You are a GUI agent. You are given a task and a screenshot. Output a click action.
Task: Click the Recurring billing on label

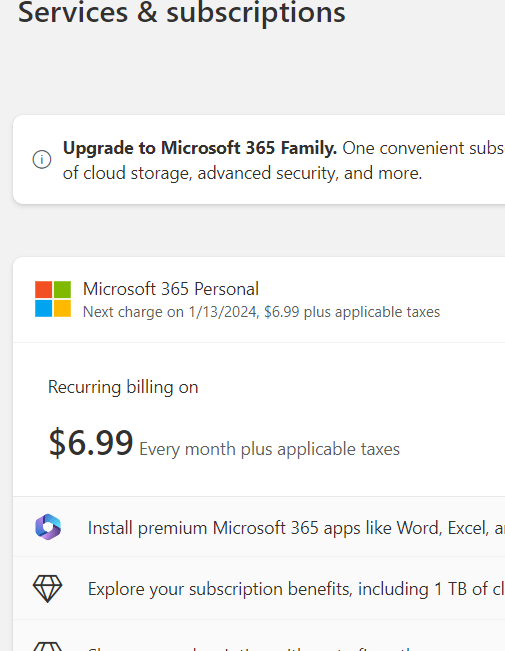point(123,387)
